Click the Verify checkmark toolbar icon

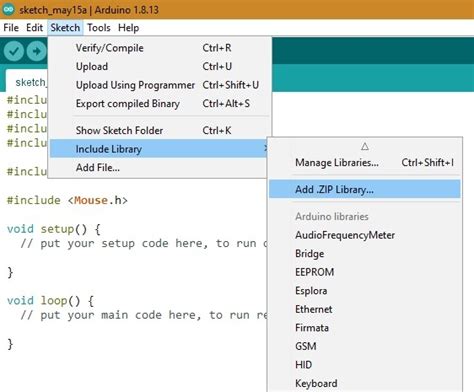click(14, 51)
